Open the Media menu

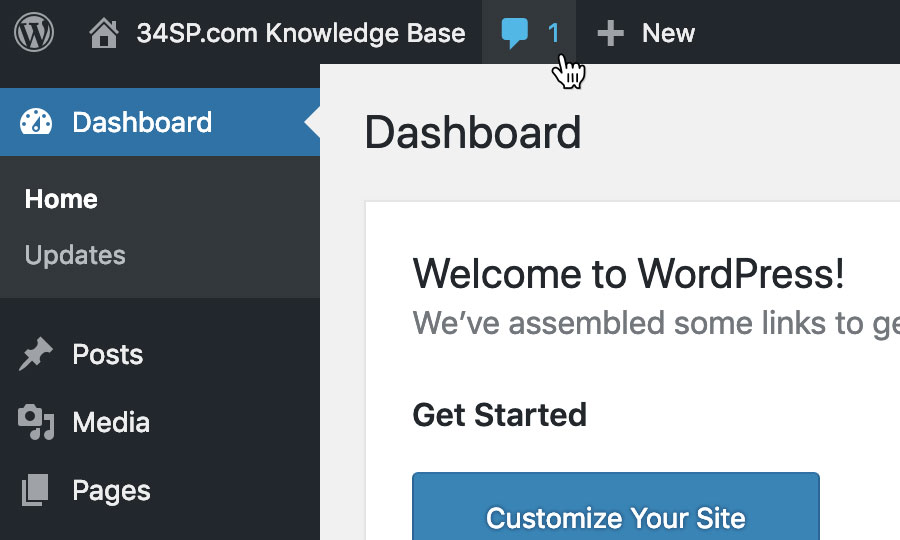point(111,422)
